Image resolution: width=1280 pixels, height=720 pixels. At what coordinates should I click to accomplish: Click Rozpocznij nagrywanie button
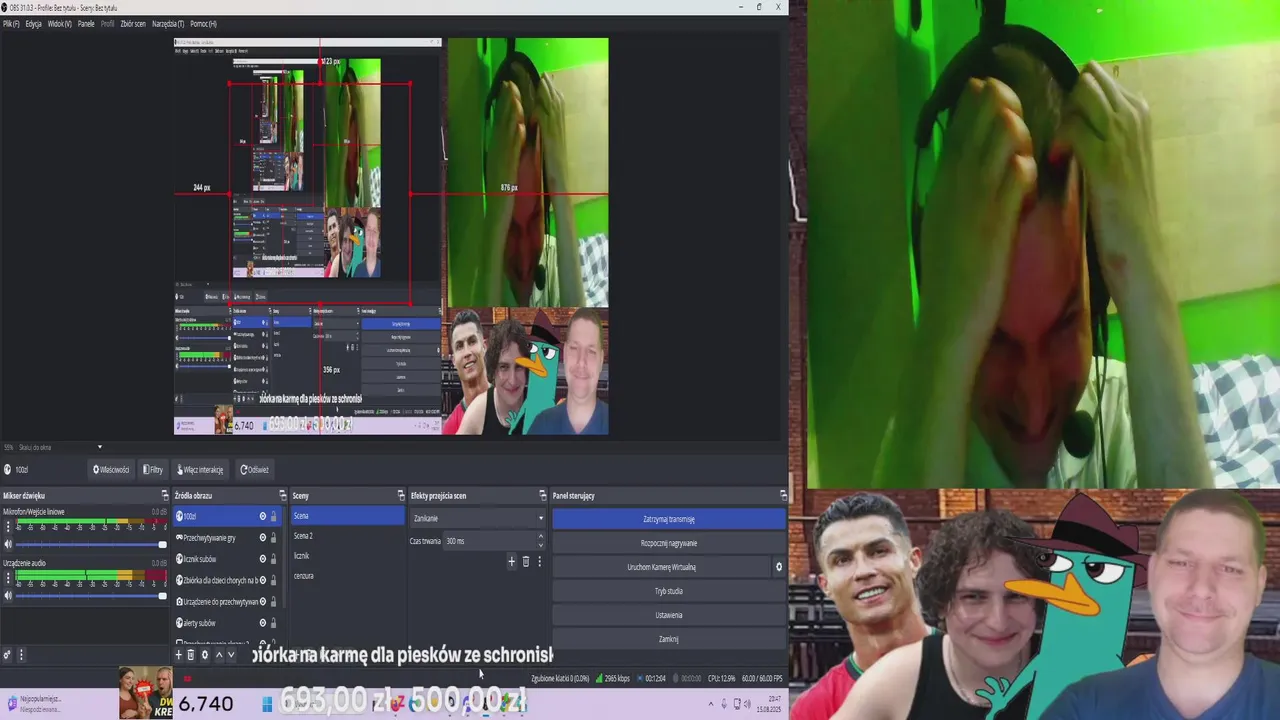669,543
